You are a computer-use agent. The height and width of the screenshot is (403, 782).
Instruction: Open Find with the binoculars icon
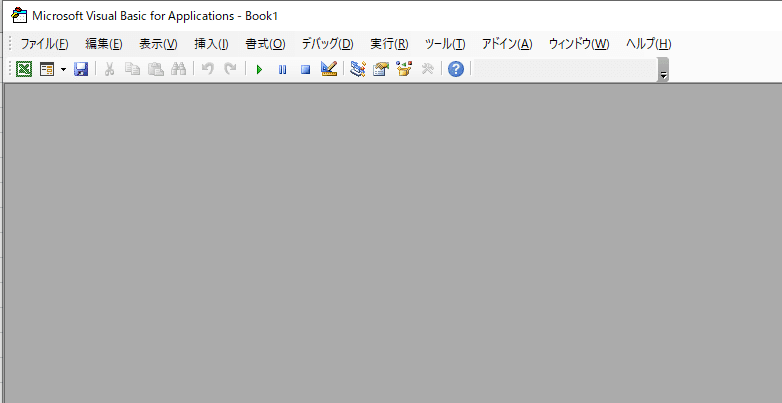[178, 69]
